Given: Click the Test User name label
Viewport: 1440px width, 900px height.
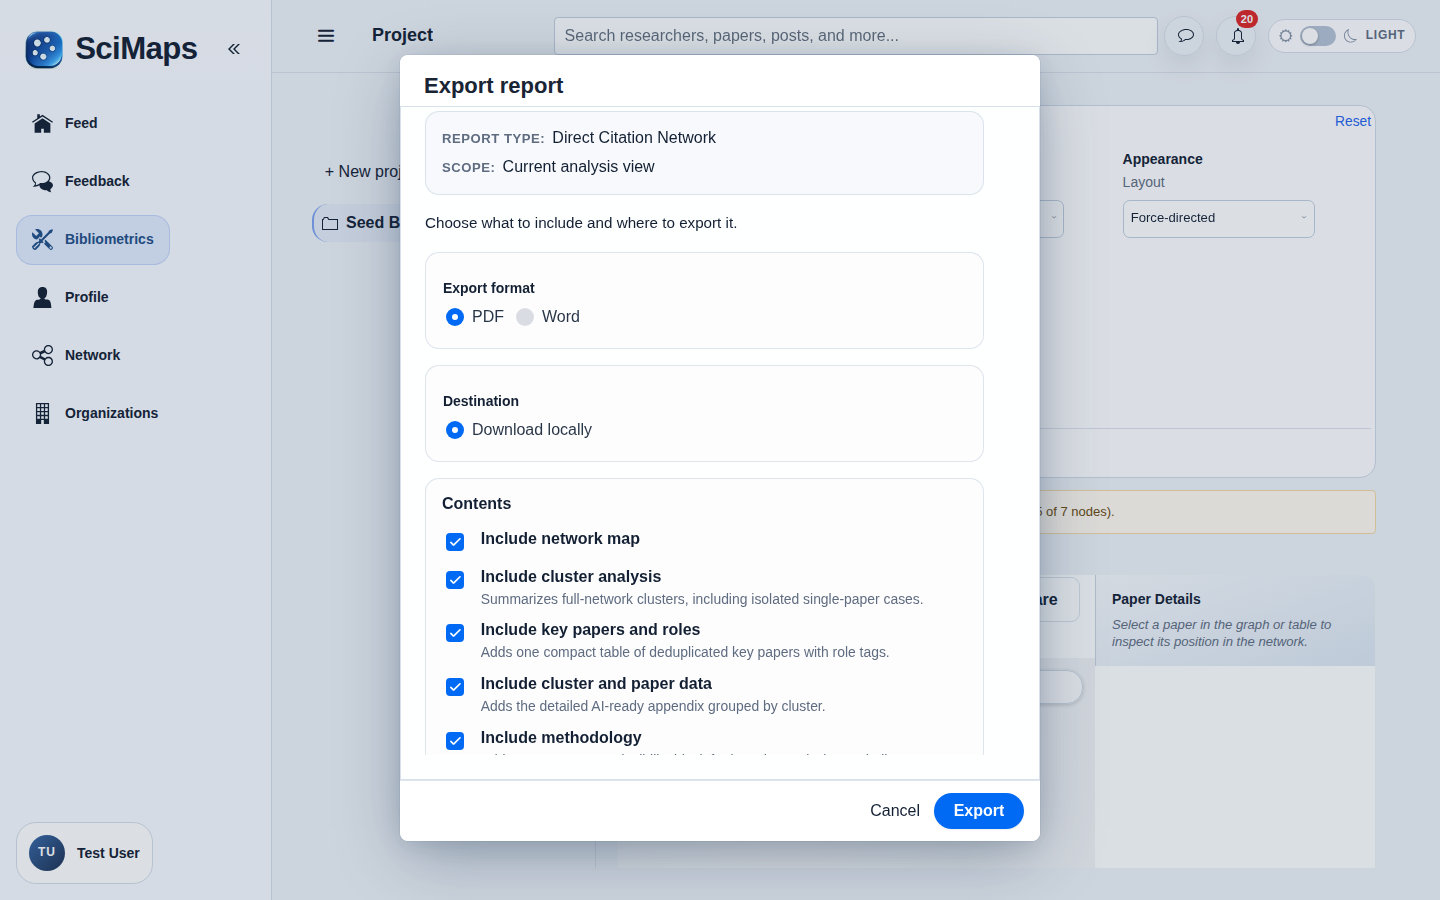Looking at the screenshot, I should [x=108, y=853].
